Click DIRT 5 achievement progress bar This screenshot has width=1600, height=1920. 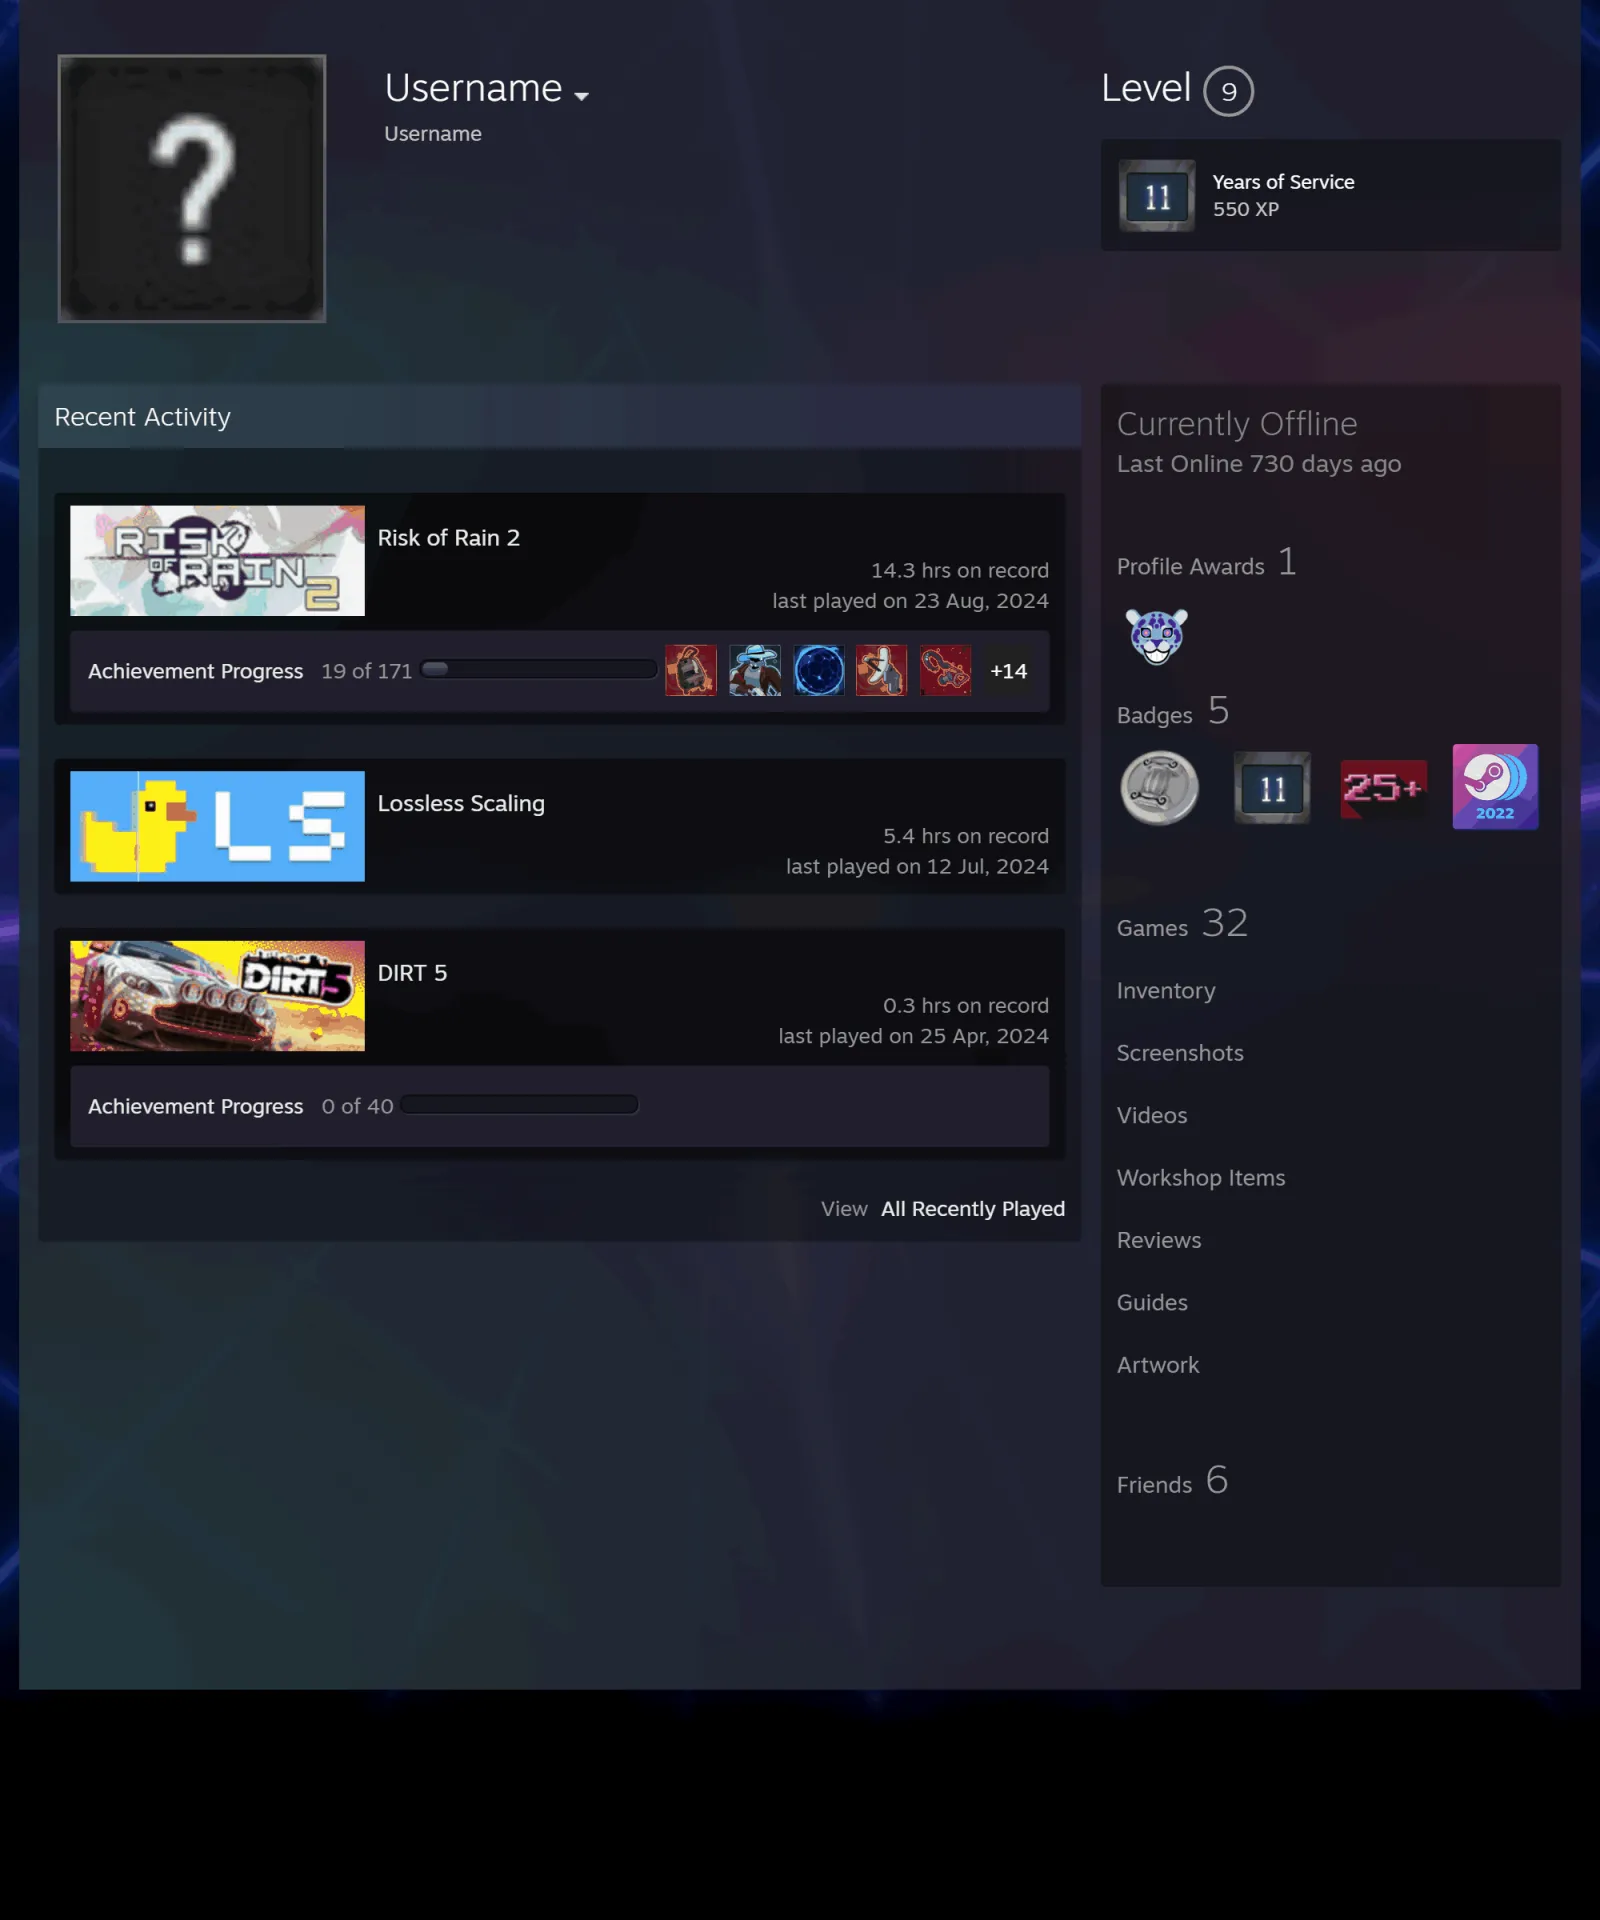point(519,1105)
